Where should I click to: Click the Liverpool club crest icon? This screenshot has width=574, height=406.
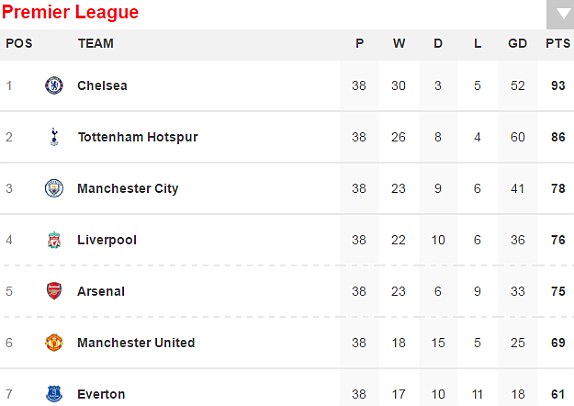click(x=54, y=240)
